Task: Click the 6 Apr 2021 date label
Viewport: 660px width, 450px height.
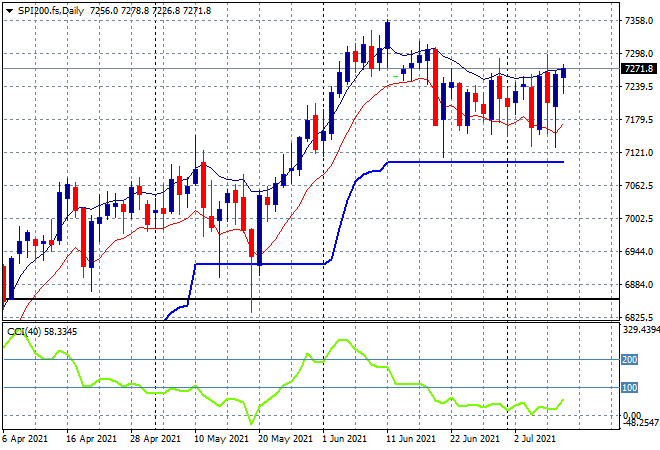Action: coord(25,439)
